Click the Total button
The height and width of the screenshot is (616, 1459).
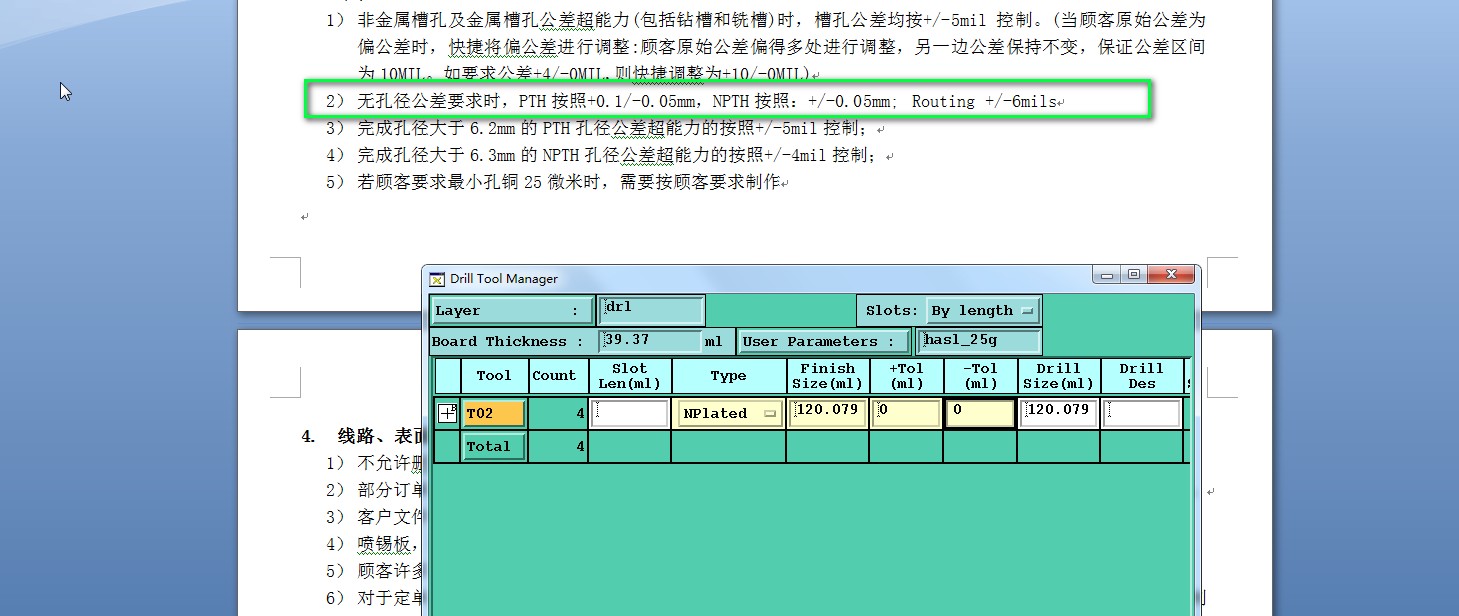[494, 447]
